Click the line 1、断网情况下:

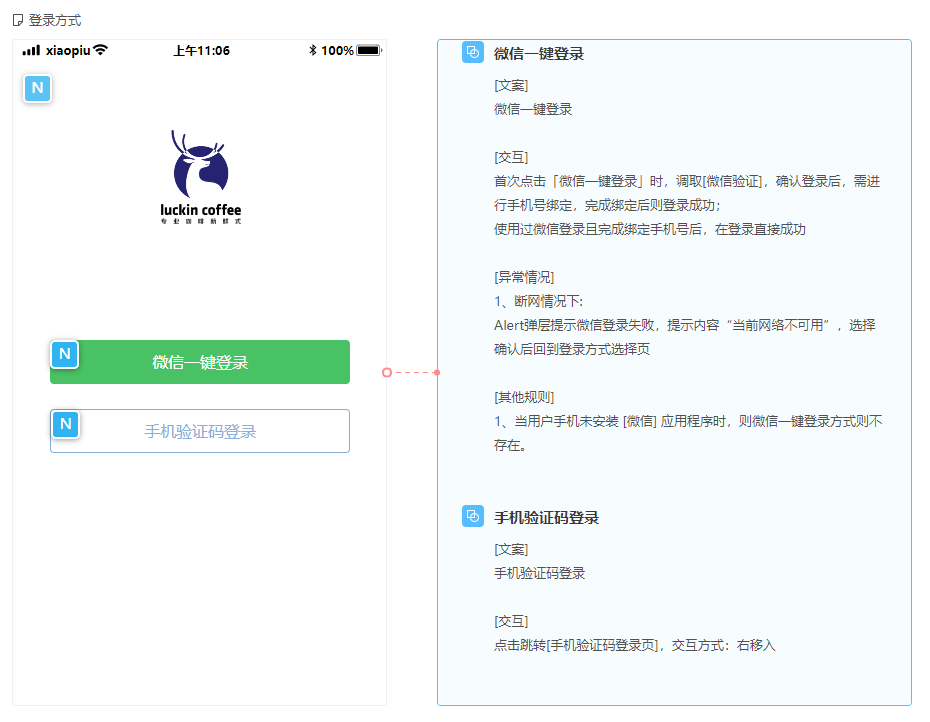[x=539, y=301]
